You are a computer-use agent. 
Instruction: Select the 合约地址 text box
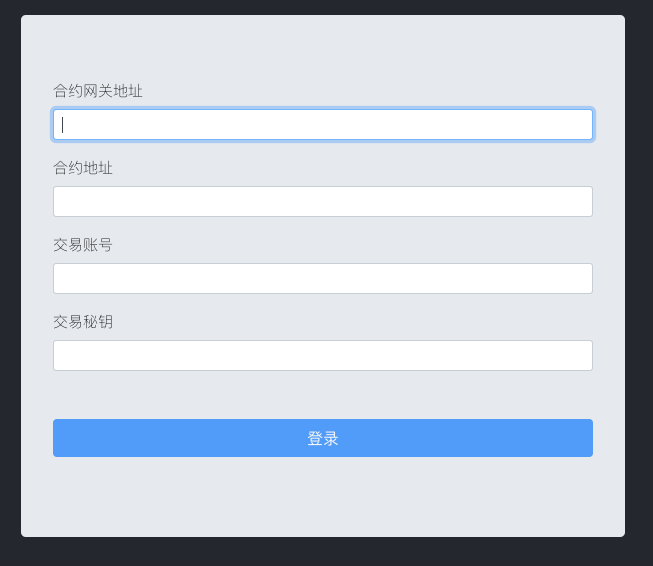323,202
